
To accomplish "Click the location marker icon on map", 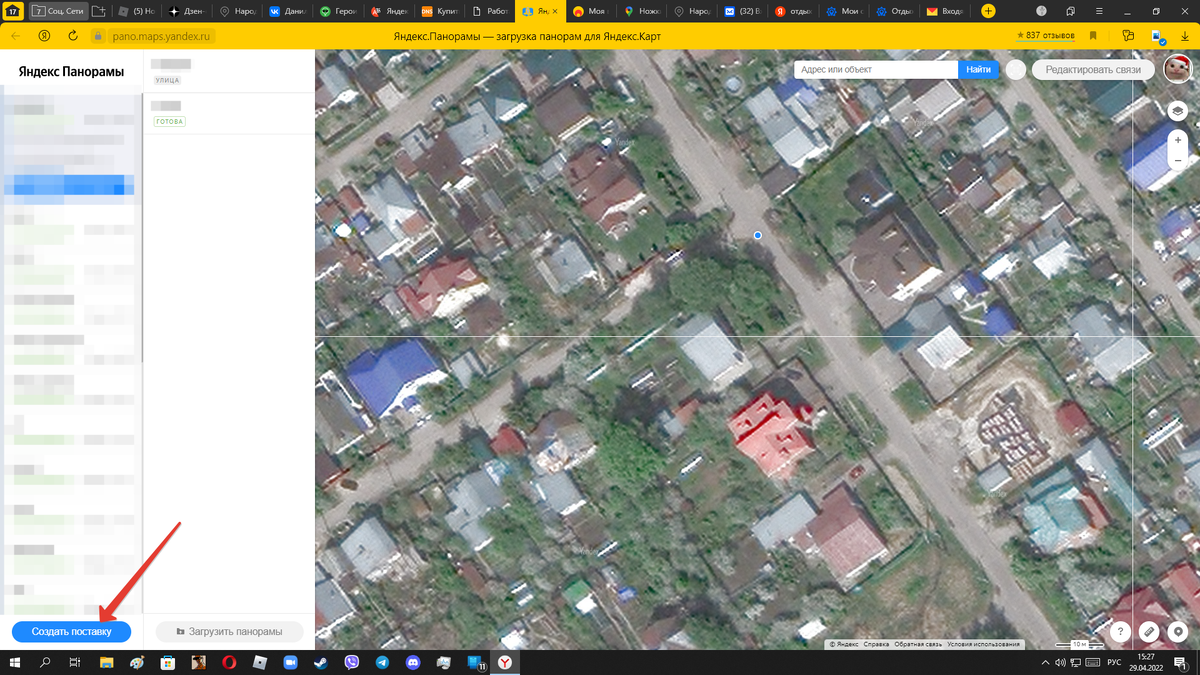I will tap(1178, 632).
